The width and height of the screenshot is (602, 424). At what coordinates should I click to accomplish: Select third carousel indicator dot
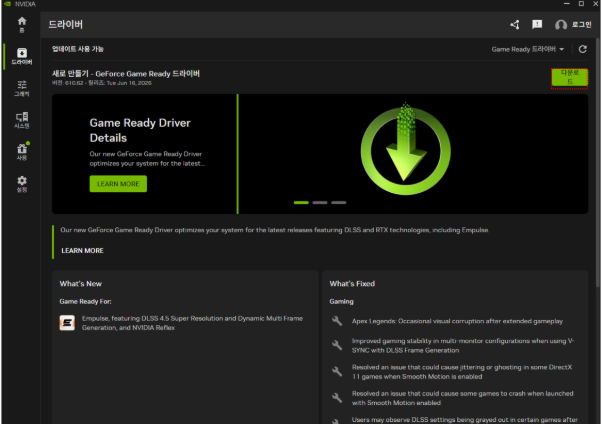(x=339, y=202)
